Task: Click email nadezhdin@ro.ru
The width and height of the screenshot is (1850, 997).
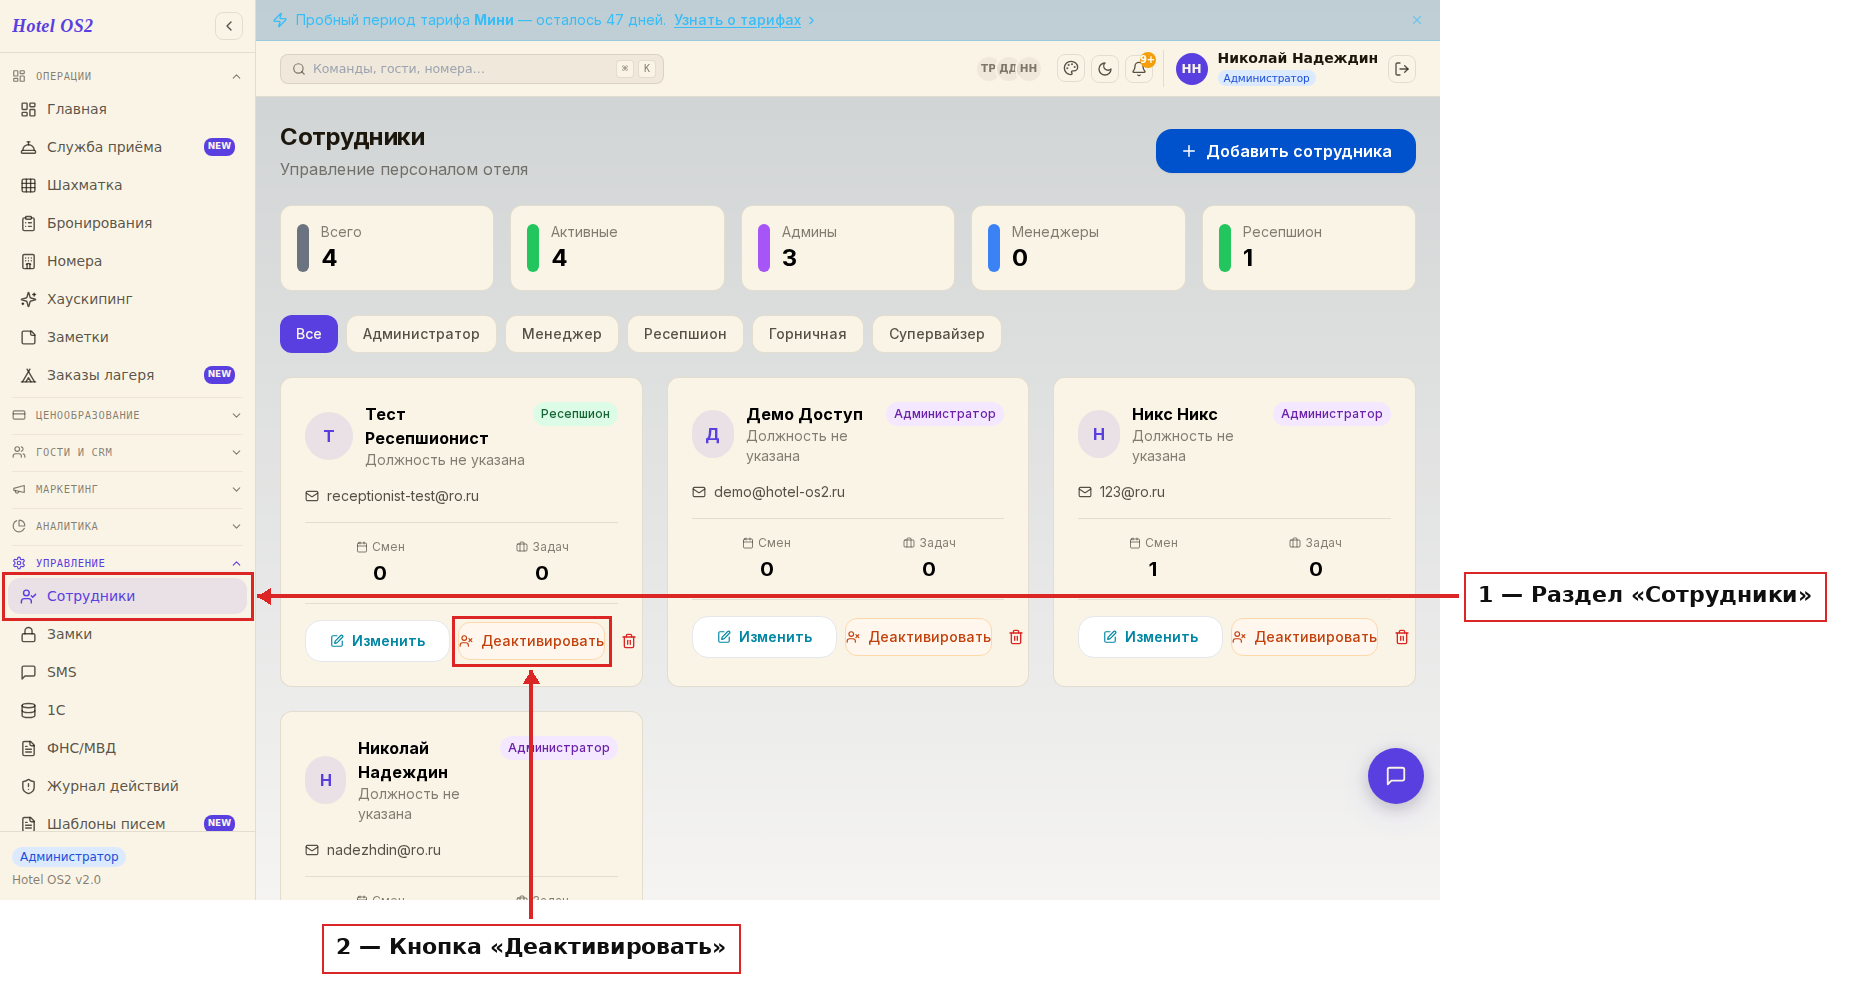Action: [x=383, y=850]
